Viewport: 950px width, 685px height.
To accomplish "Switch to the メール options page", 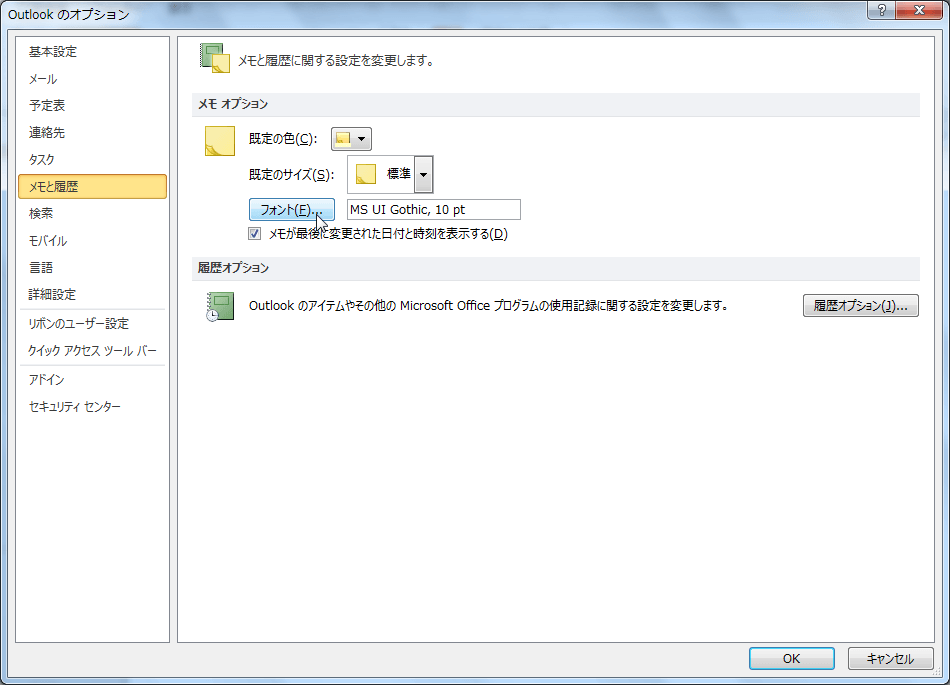I will pyautogui.click(x=43, y=79).
